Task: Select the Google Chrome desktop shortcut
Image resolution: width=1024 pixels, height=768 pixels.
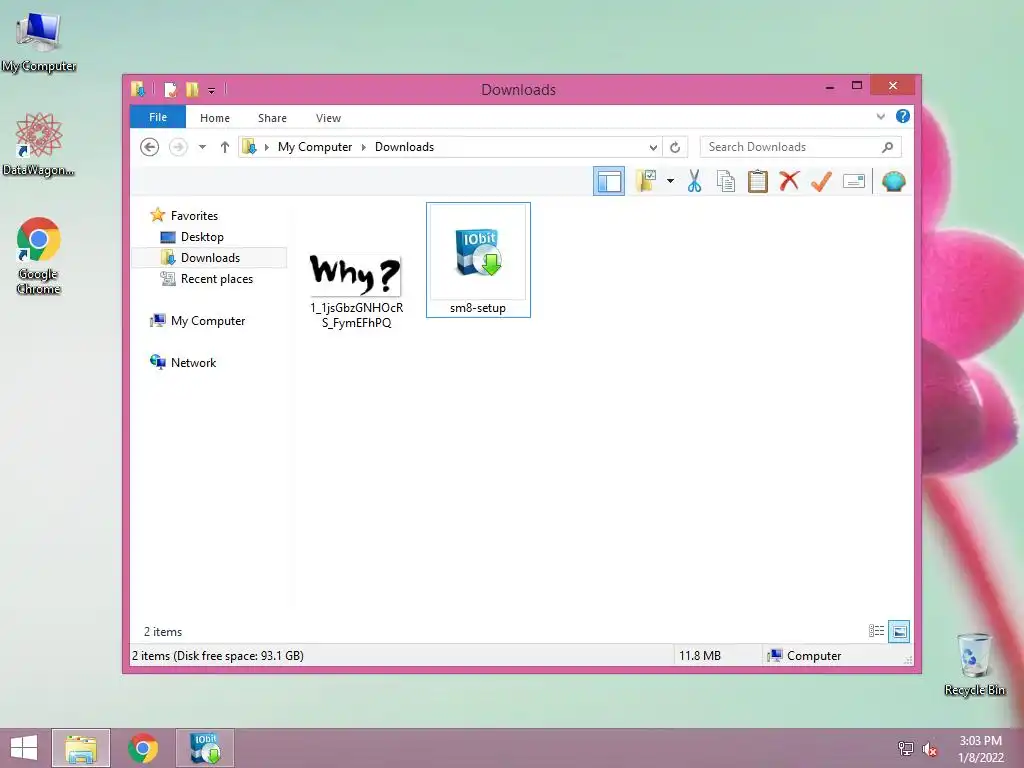Action: click(x=39, y=256)
